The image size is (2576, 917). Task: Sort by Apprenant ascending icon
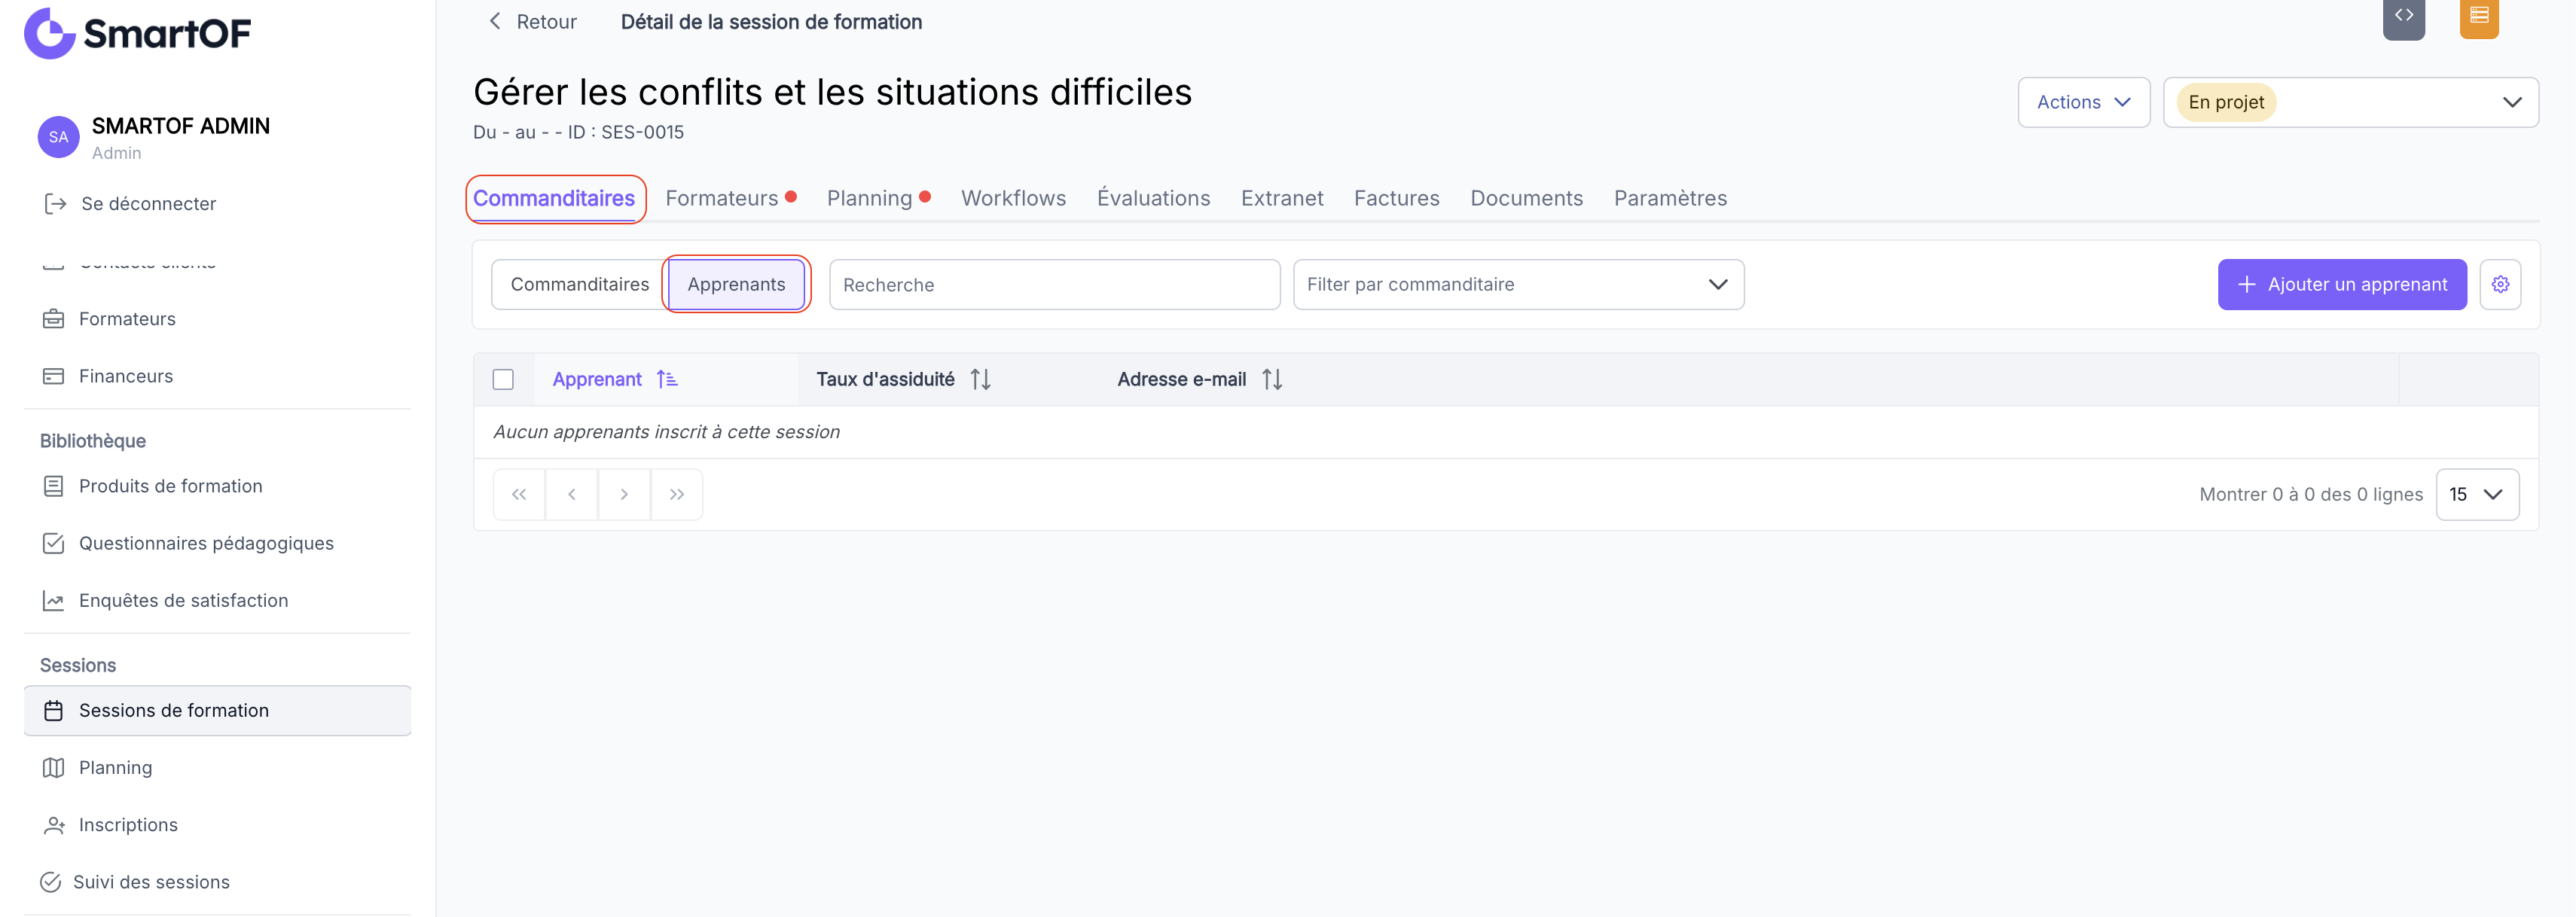pos(667,379)
